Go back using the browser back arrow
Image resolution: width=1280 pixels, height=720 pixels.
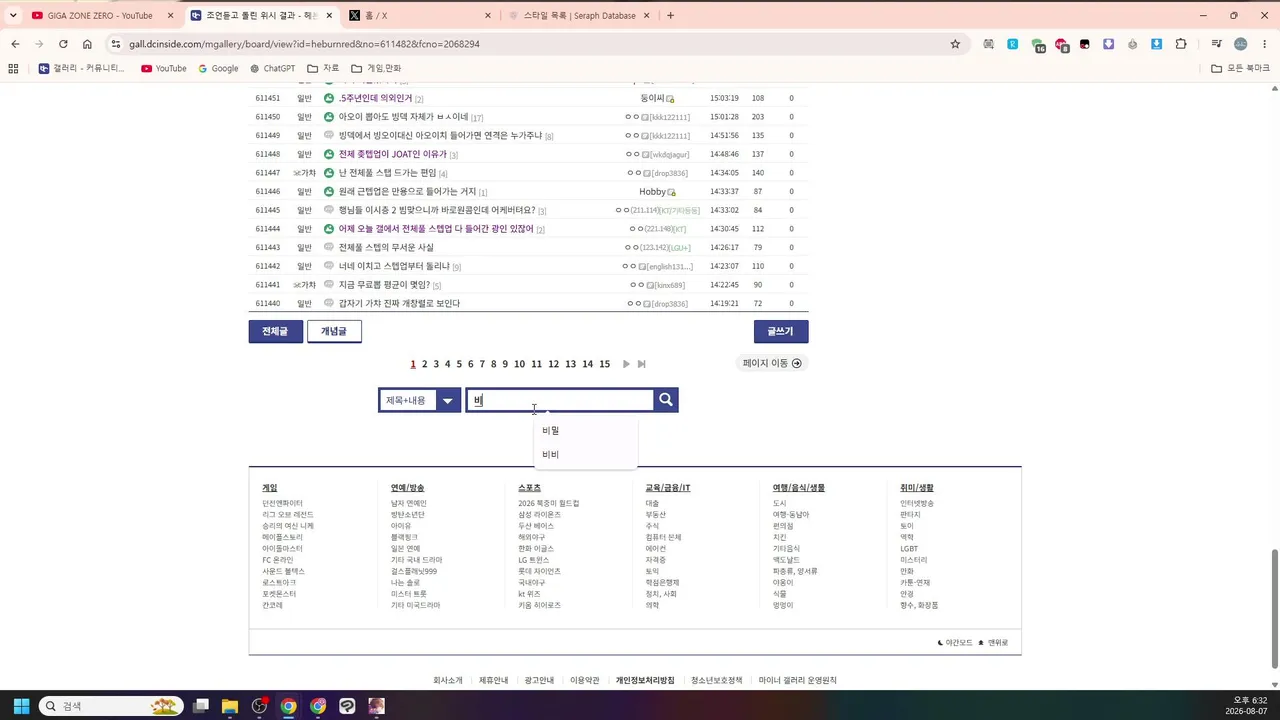(x=15, y=44)
